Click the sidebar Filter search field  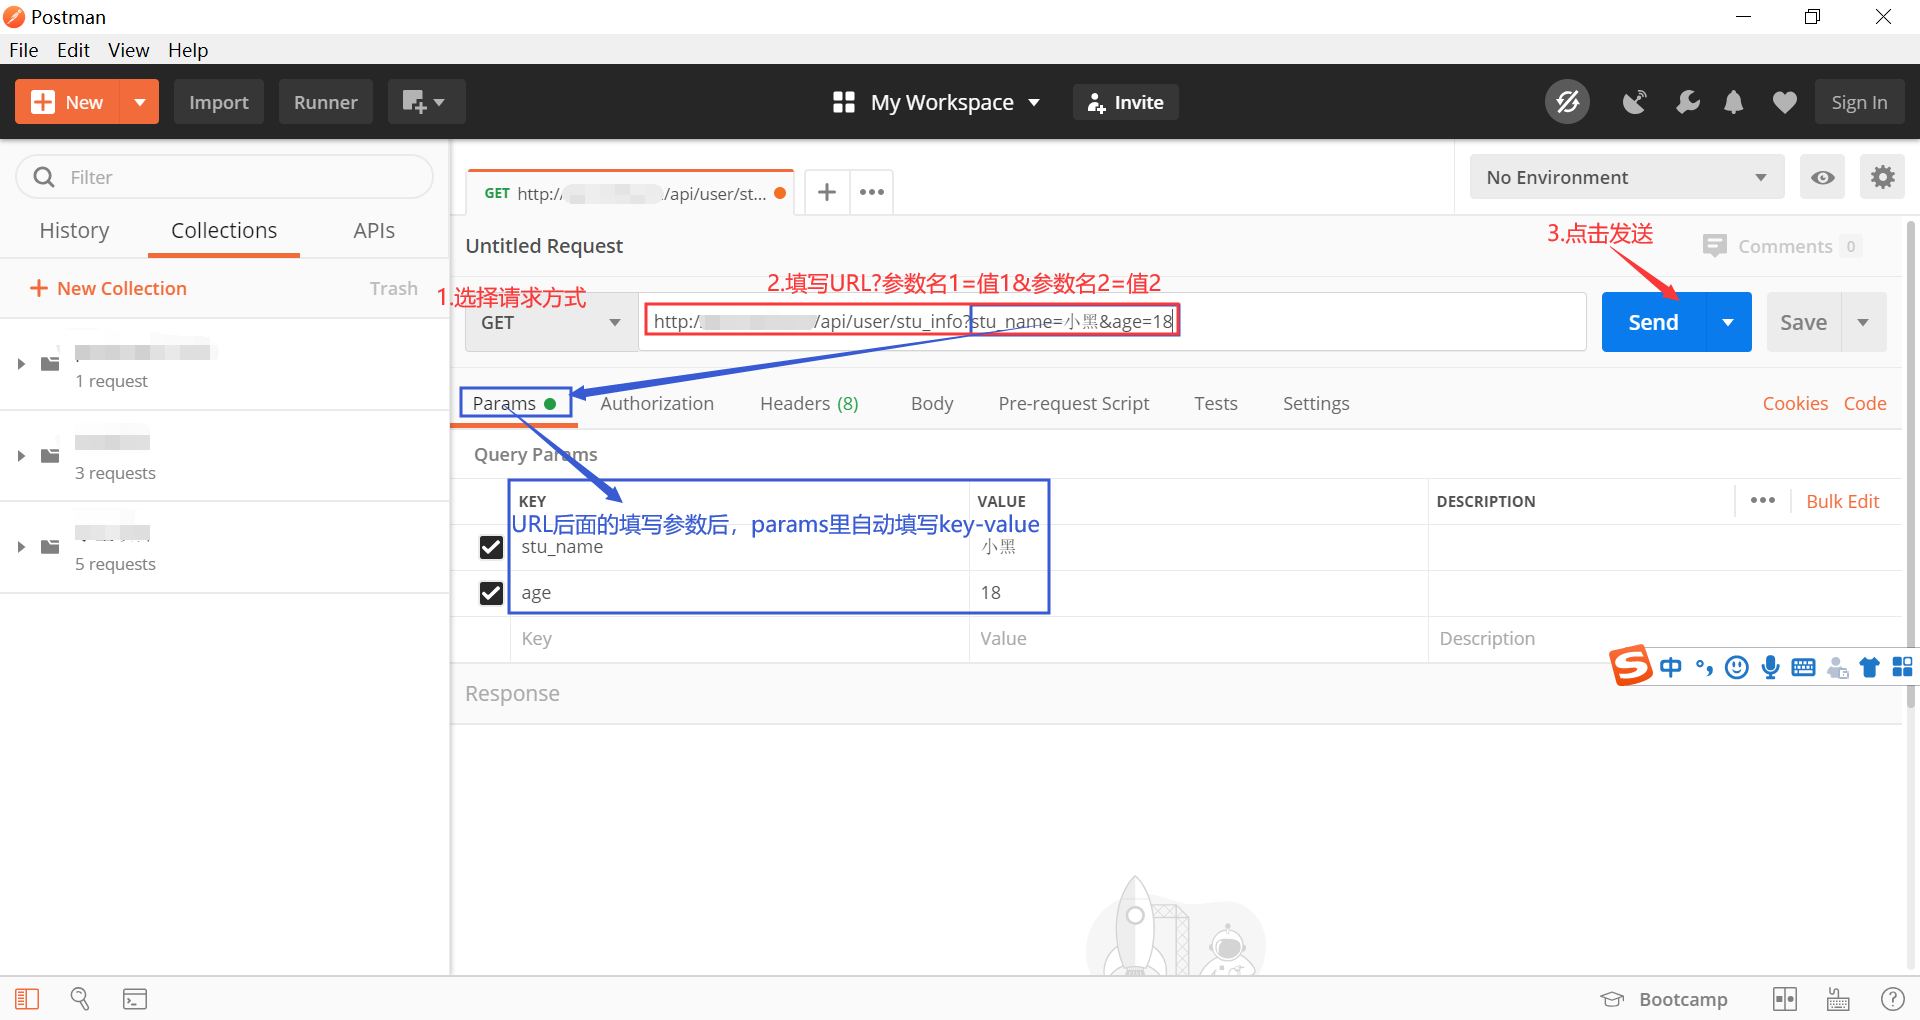pos(225,177)
